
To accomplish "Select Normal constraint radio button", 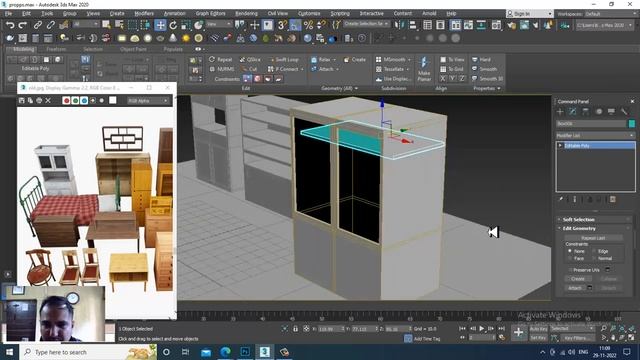I will [594, 258].
